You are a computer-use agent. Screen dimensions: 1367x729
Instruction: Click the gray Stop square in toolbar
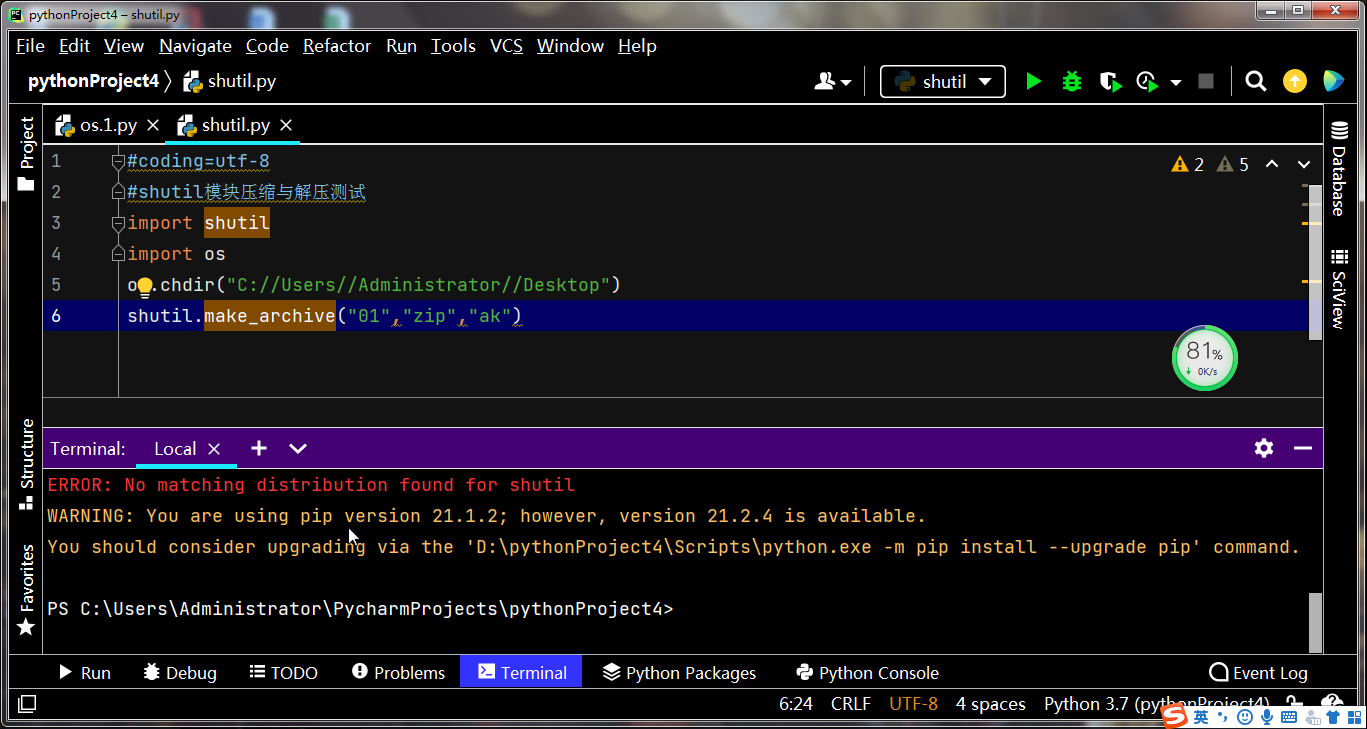[x=1206, y=81]
